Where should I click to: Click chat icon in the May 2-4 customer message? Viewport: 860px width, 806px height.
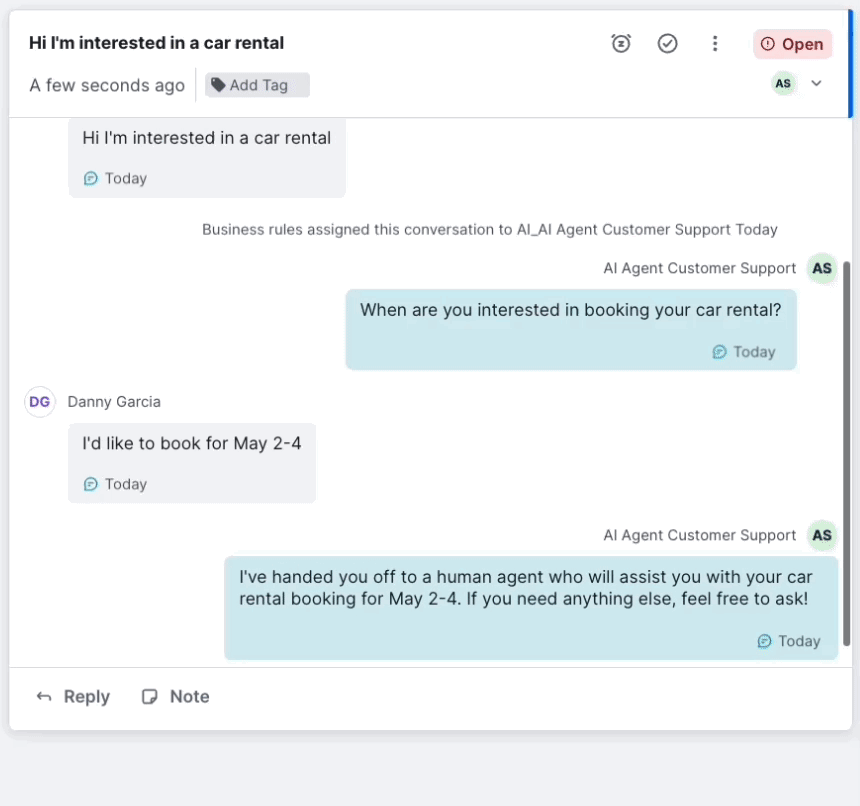coord(91,484)
